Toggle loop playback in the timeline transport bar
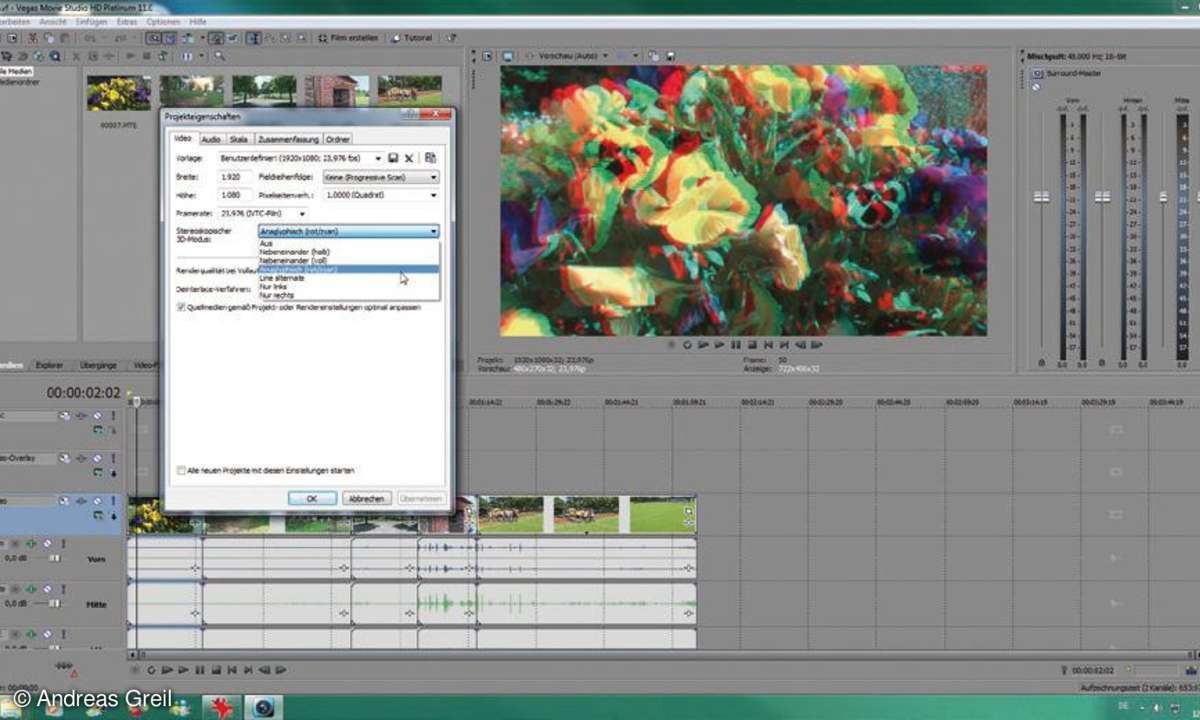The image size is (1200, 720). point(152,670)
